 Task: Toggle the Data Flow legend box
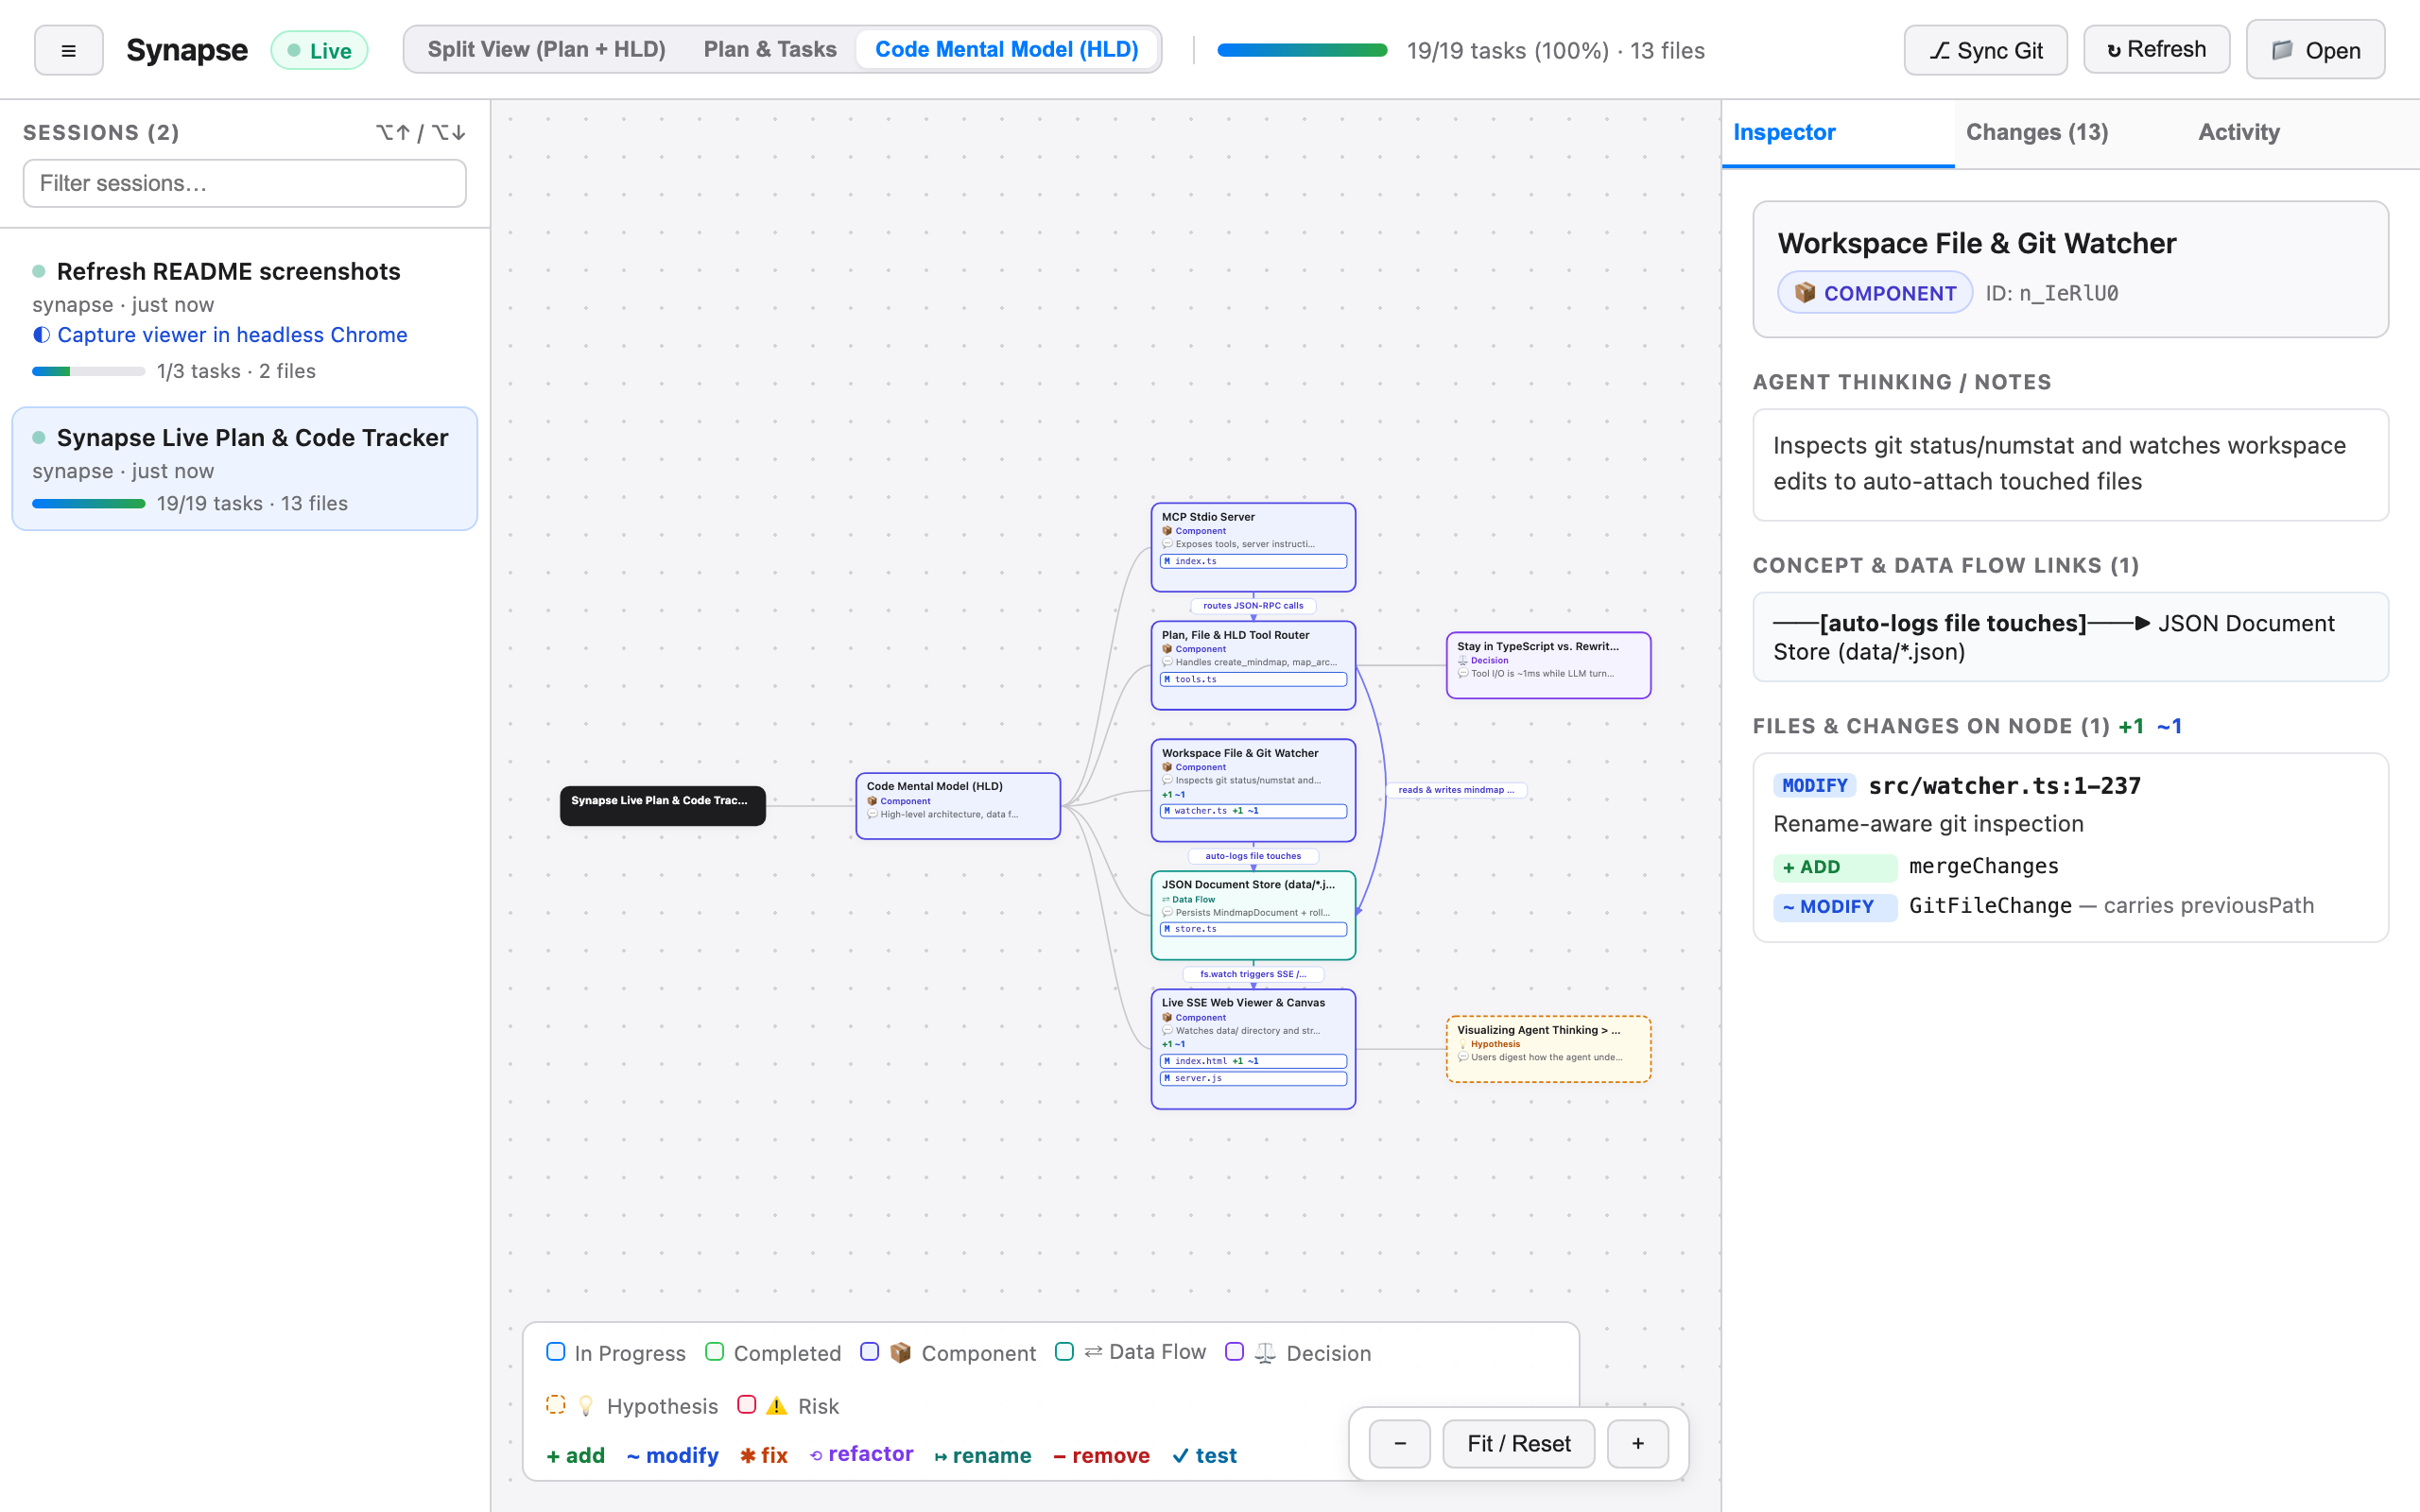(x=1064, y=1352)
